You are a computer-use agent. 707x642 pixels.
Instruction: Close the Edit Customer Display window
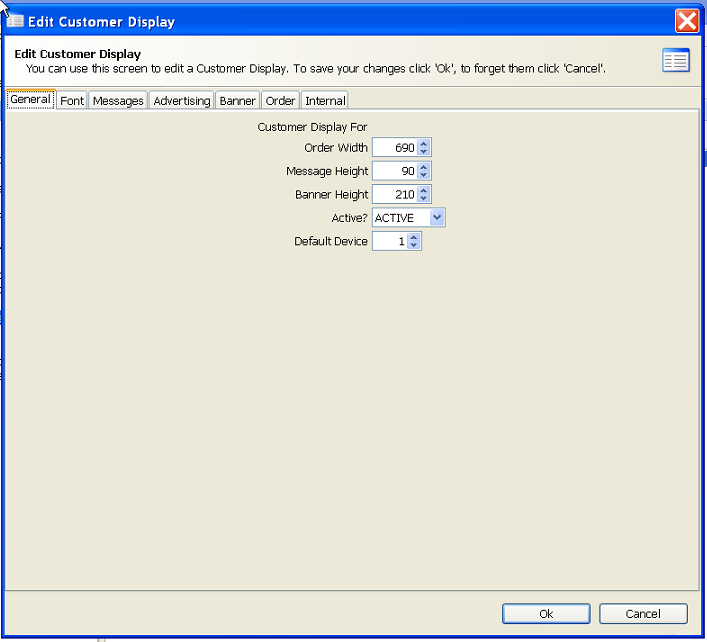(x=687, y=21)
